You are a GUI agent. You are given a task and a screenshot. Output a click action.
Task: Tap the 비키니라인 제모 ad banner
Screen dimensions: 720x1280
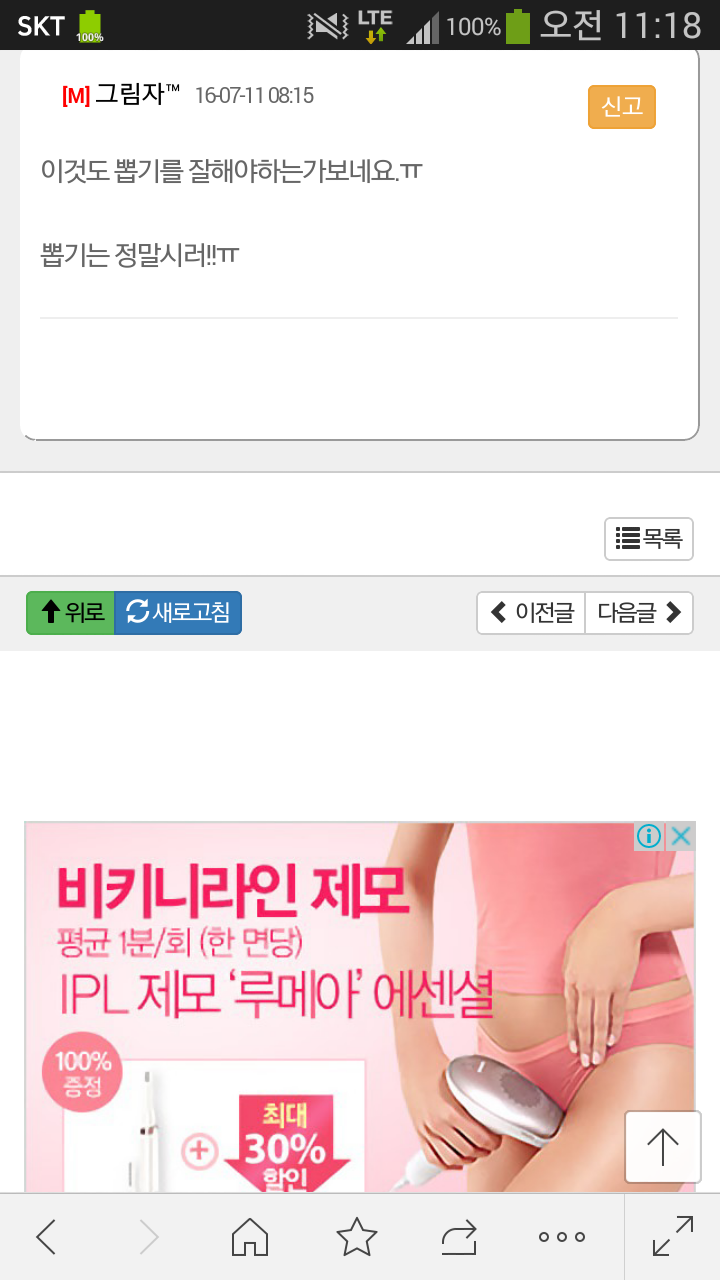point(359,1007)
